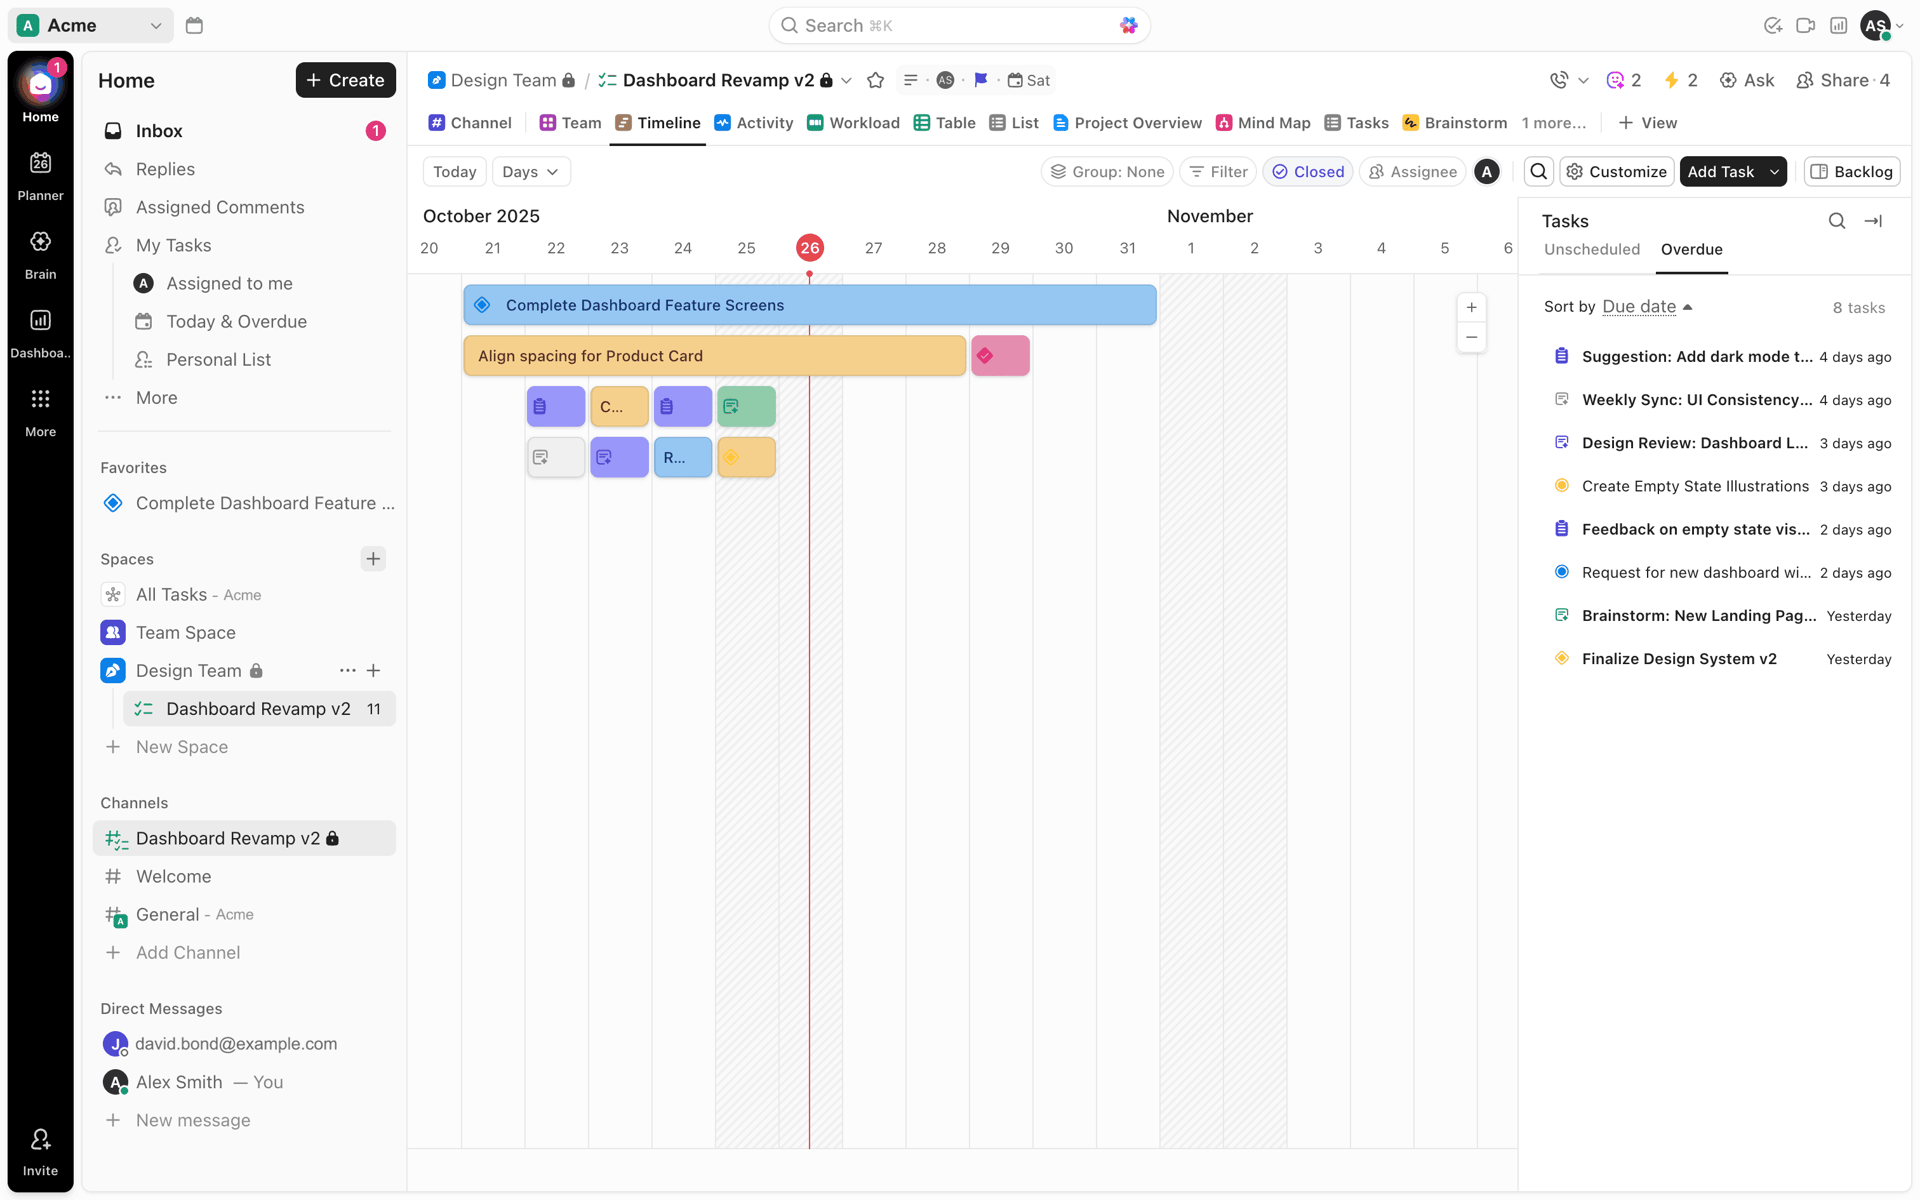Click the automations lightning bolt icon
The image size is (1920, 1200).
point(1680,80)
